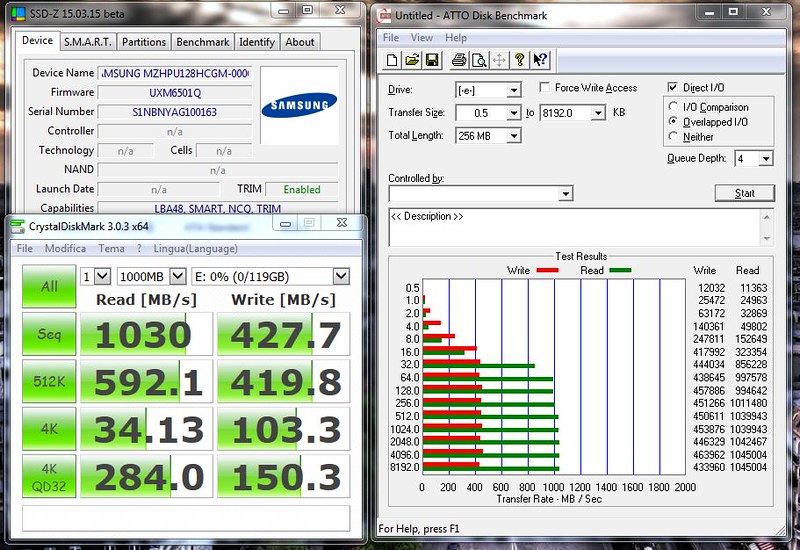Enable the Force Write Access checkbox
800x550 pixels.
pyautogui.click(x=545, y=88)
